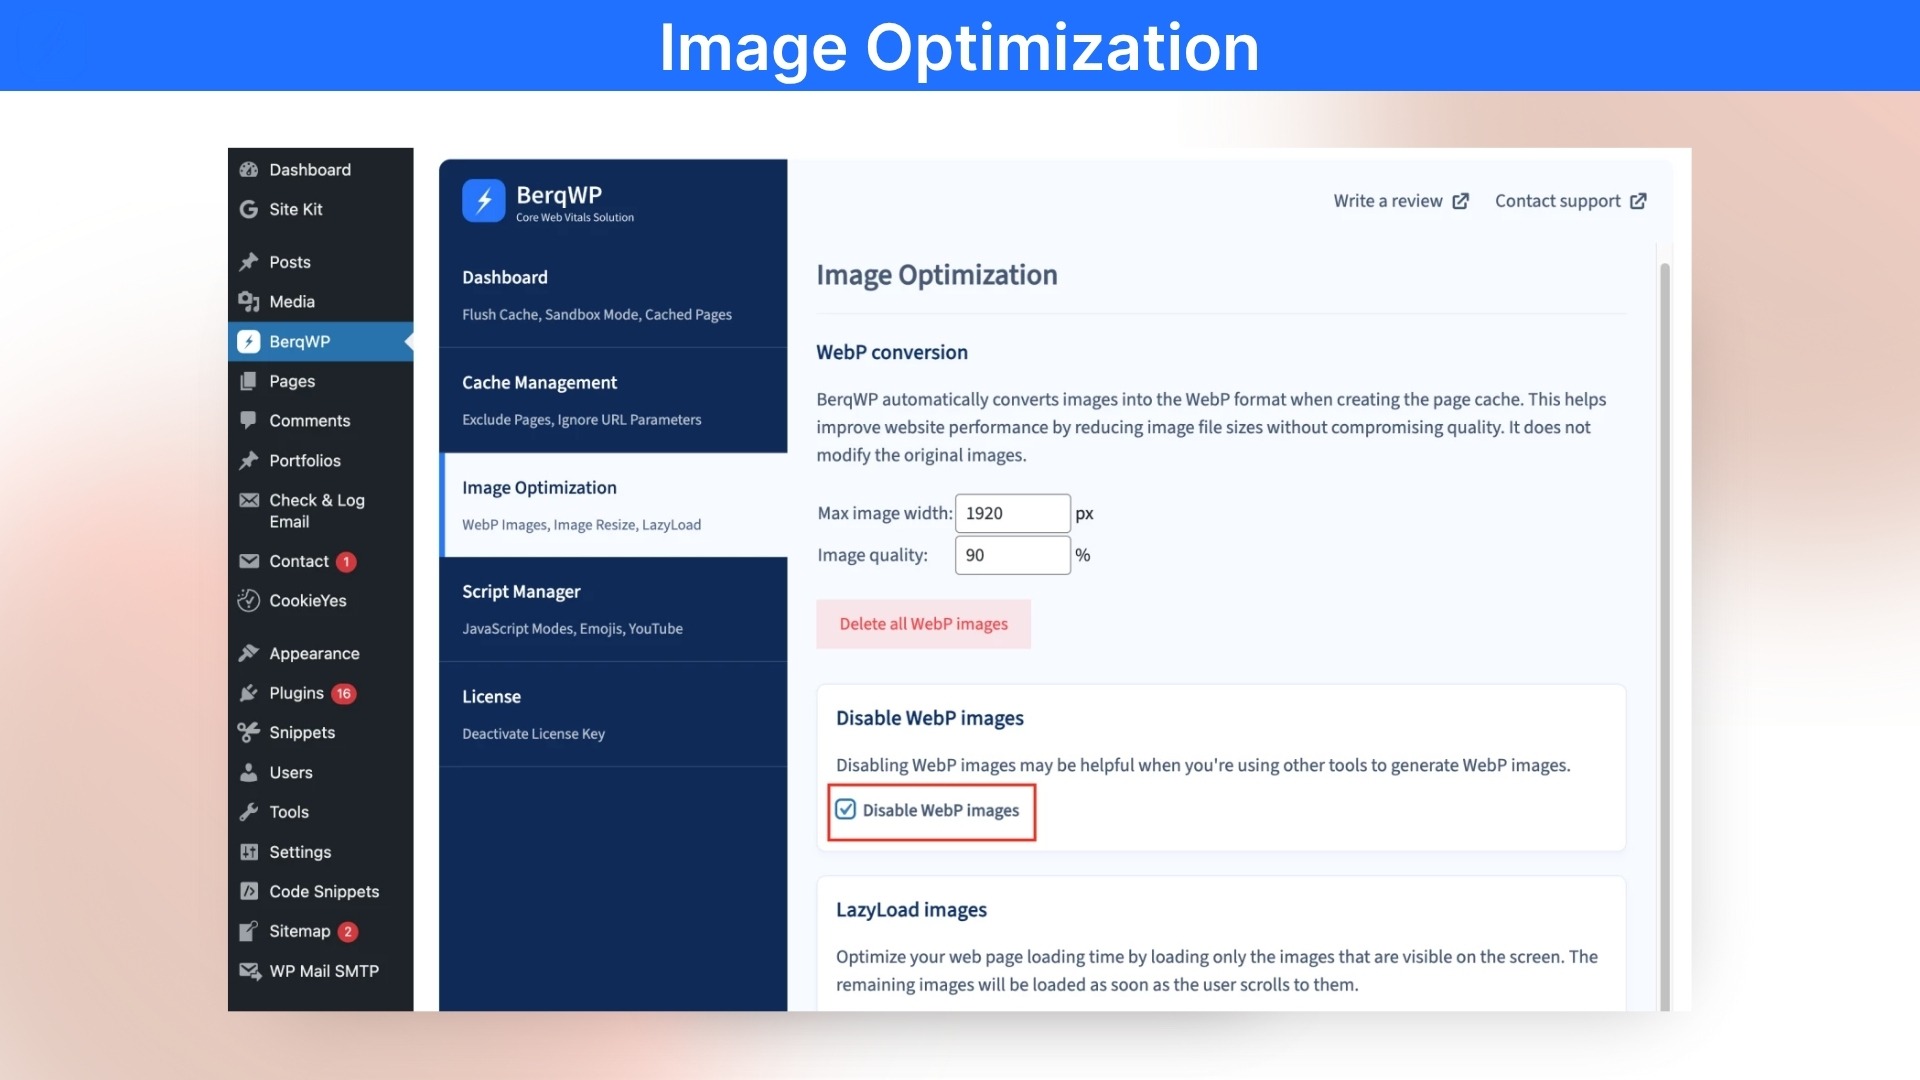The width and height of the screenshot is (1920, 1080).
Task: Click Delete all WebP images
Action: [923, 624]
